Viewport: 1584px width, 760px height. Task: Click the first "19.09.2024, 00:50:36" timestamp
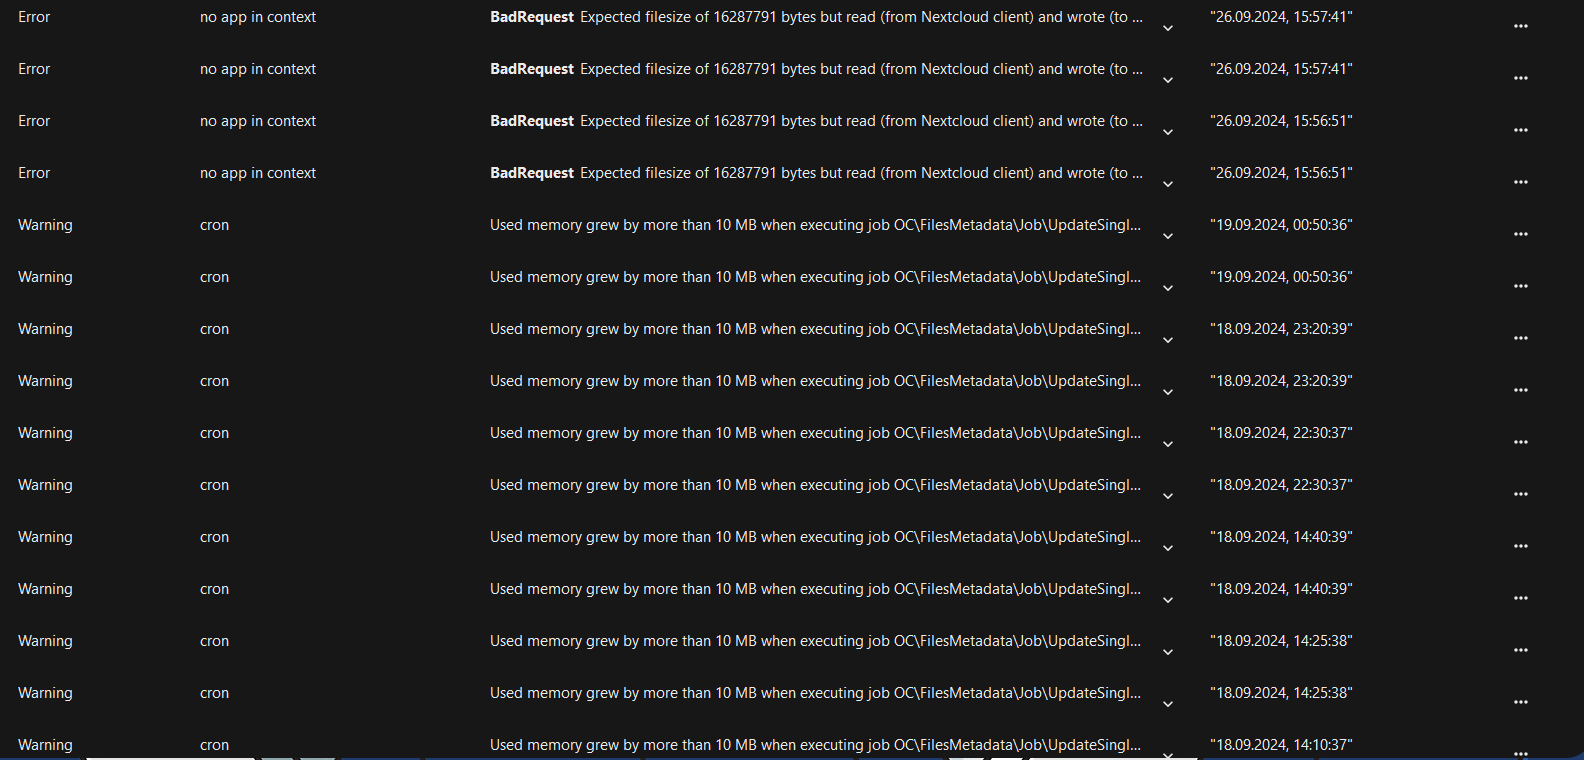pos(1281,225)
